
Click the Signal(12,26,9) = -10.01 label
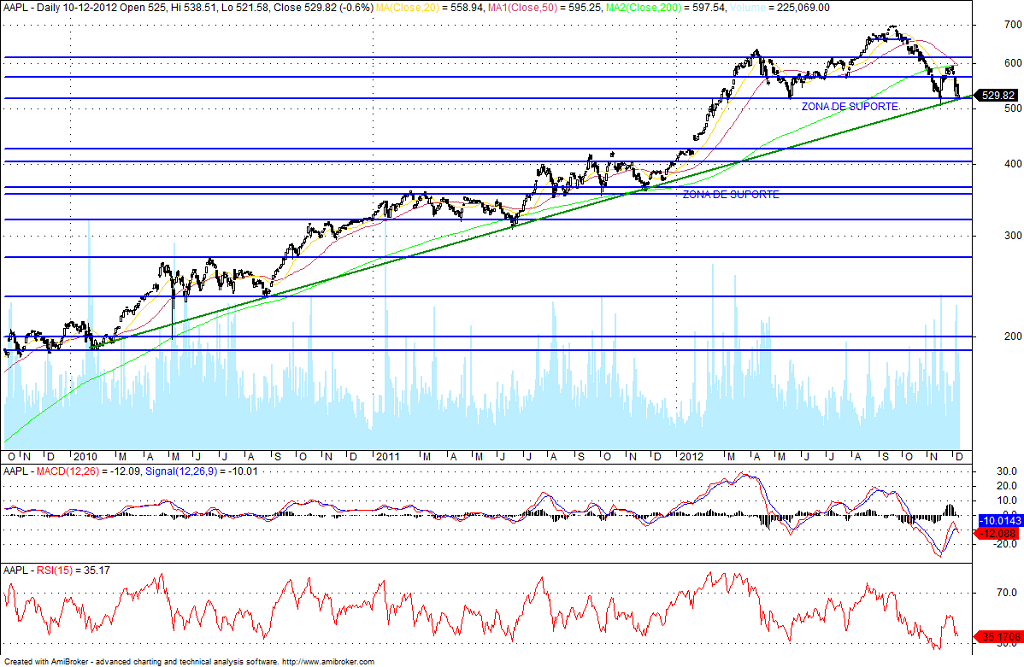(201, 471)
